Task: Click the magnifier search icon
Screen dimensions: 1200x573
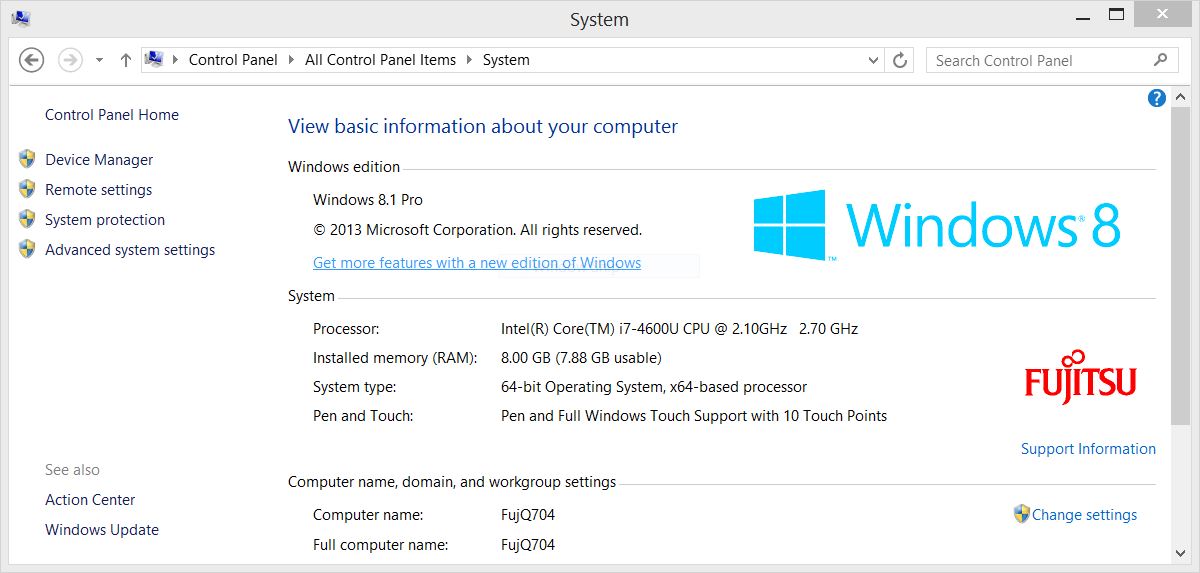Action: (1160, 60)
